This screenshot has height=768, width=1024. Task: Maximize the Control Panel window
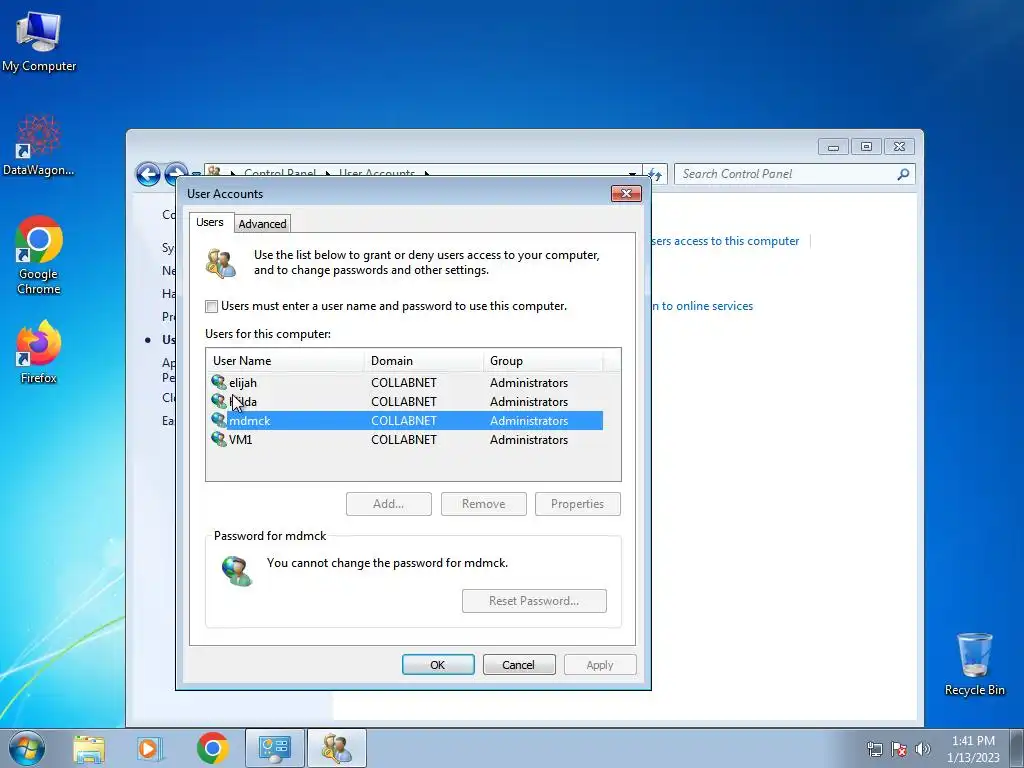(866, 147)
